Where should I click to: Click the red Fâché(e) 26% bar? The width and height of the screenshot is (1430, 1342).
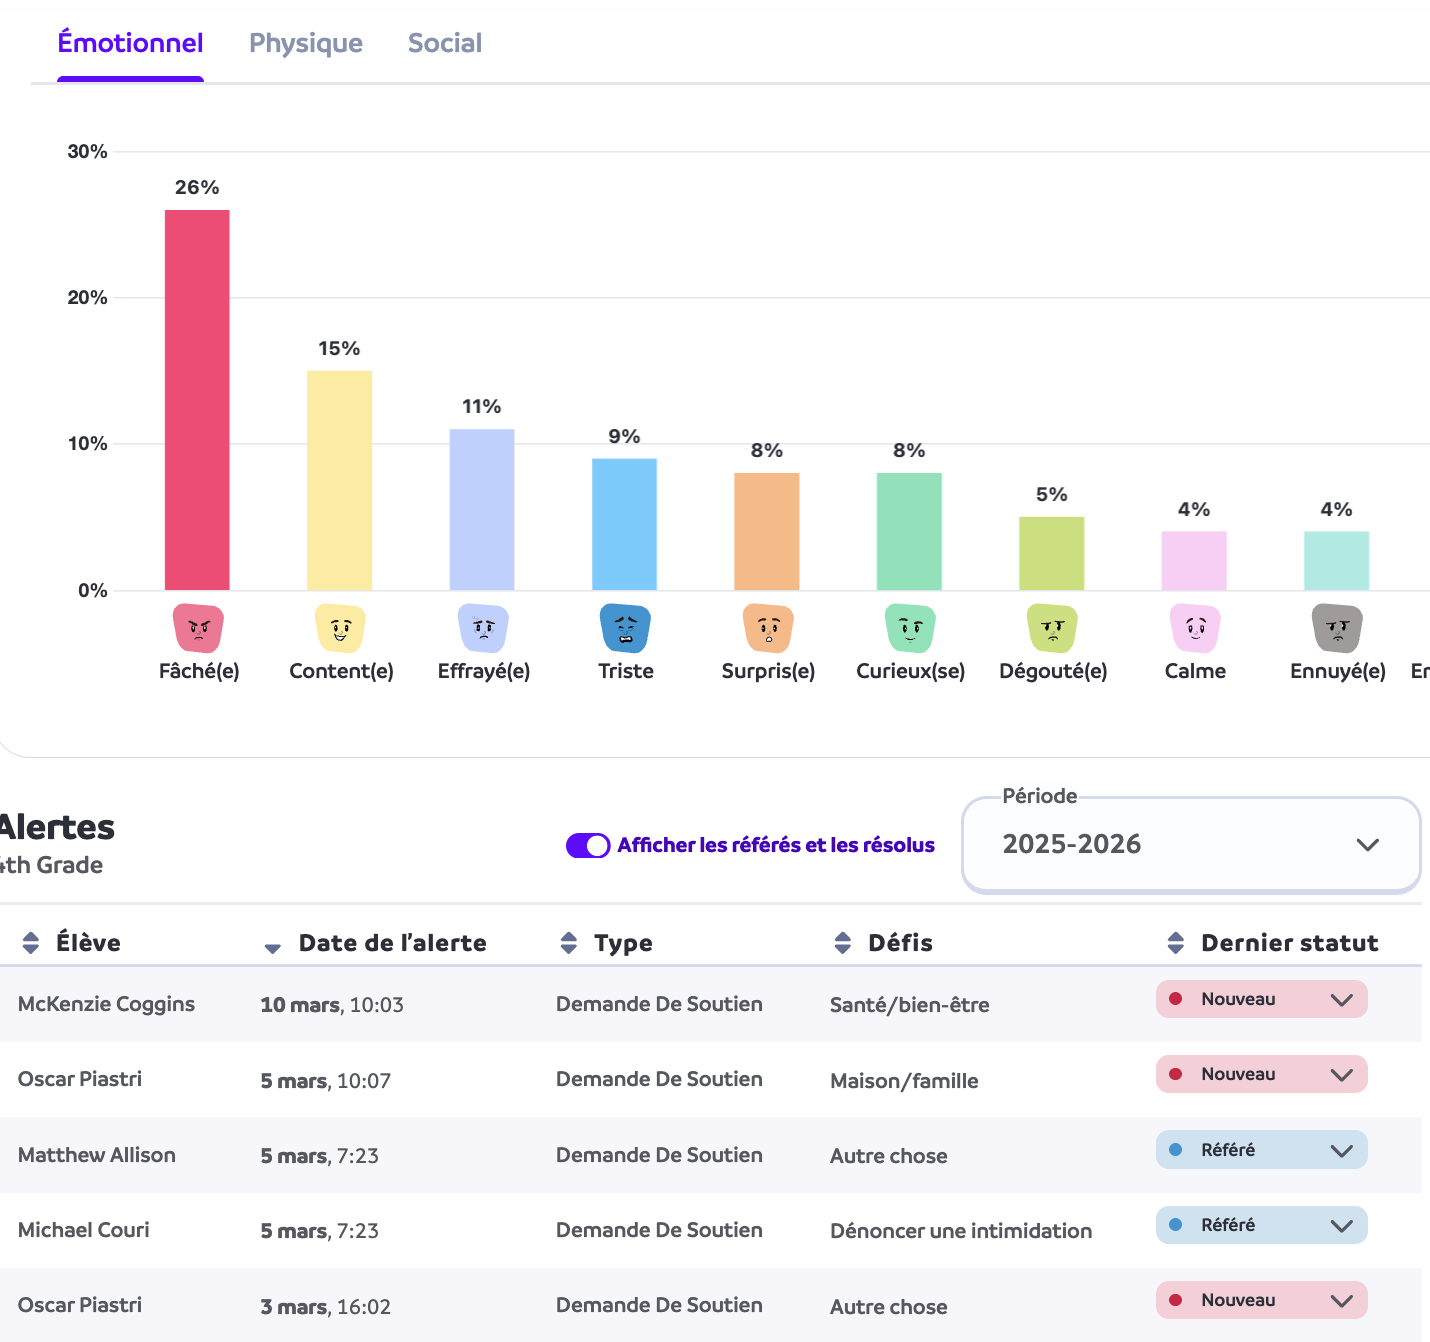click(x=197, y=400)
